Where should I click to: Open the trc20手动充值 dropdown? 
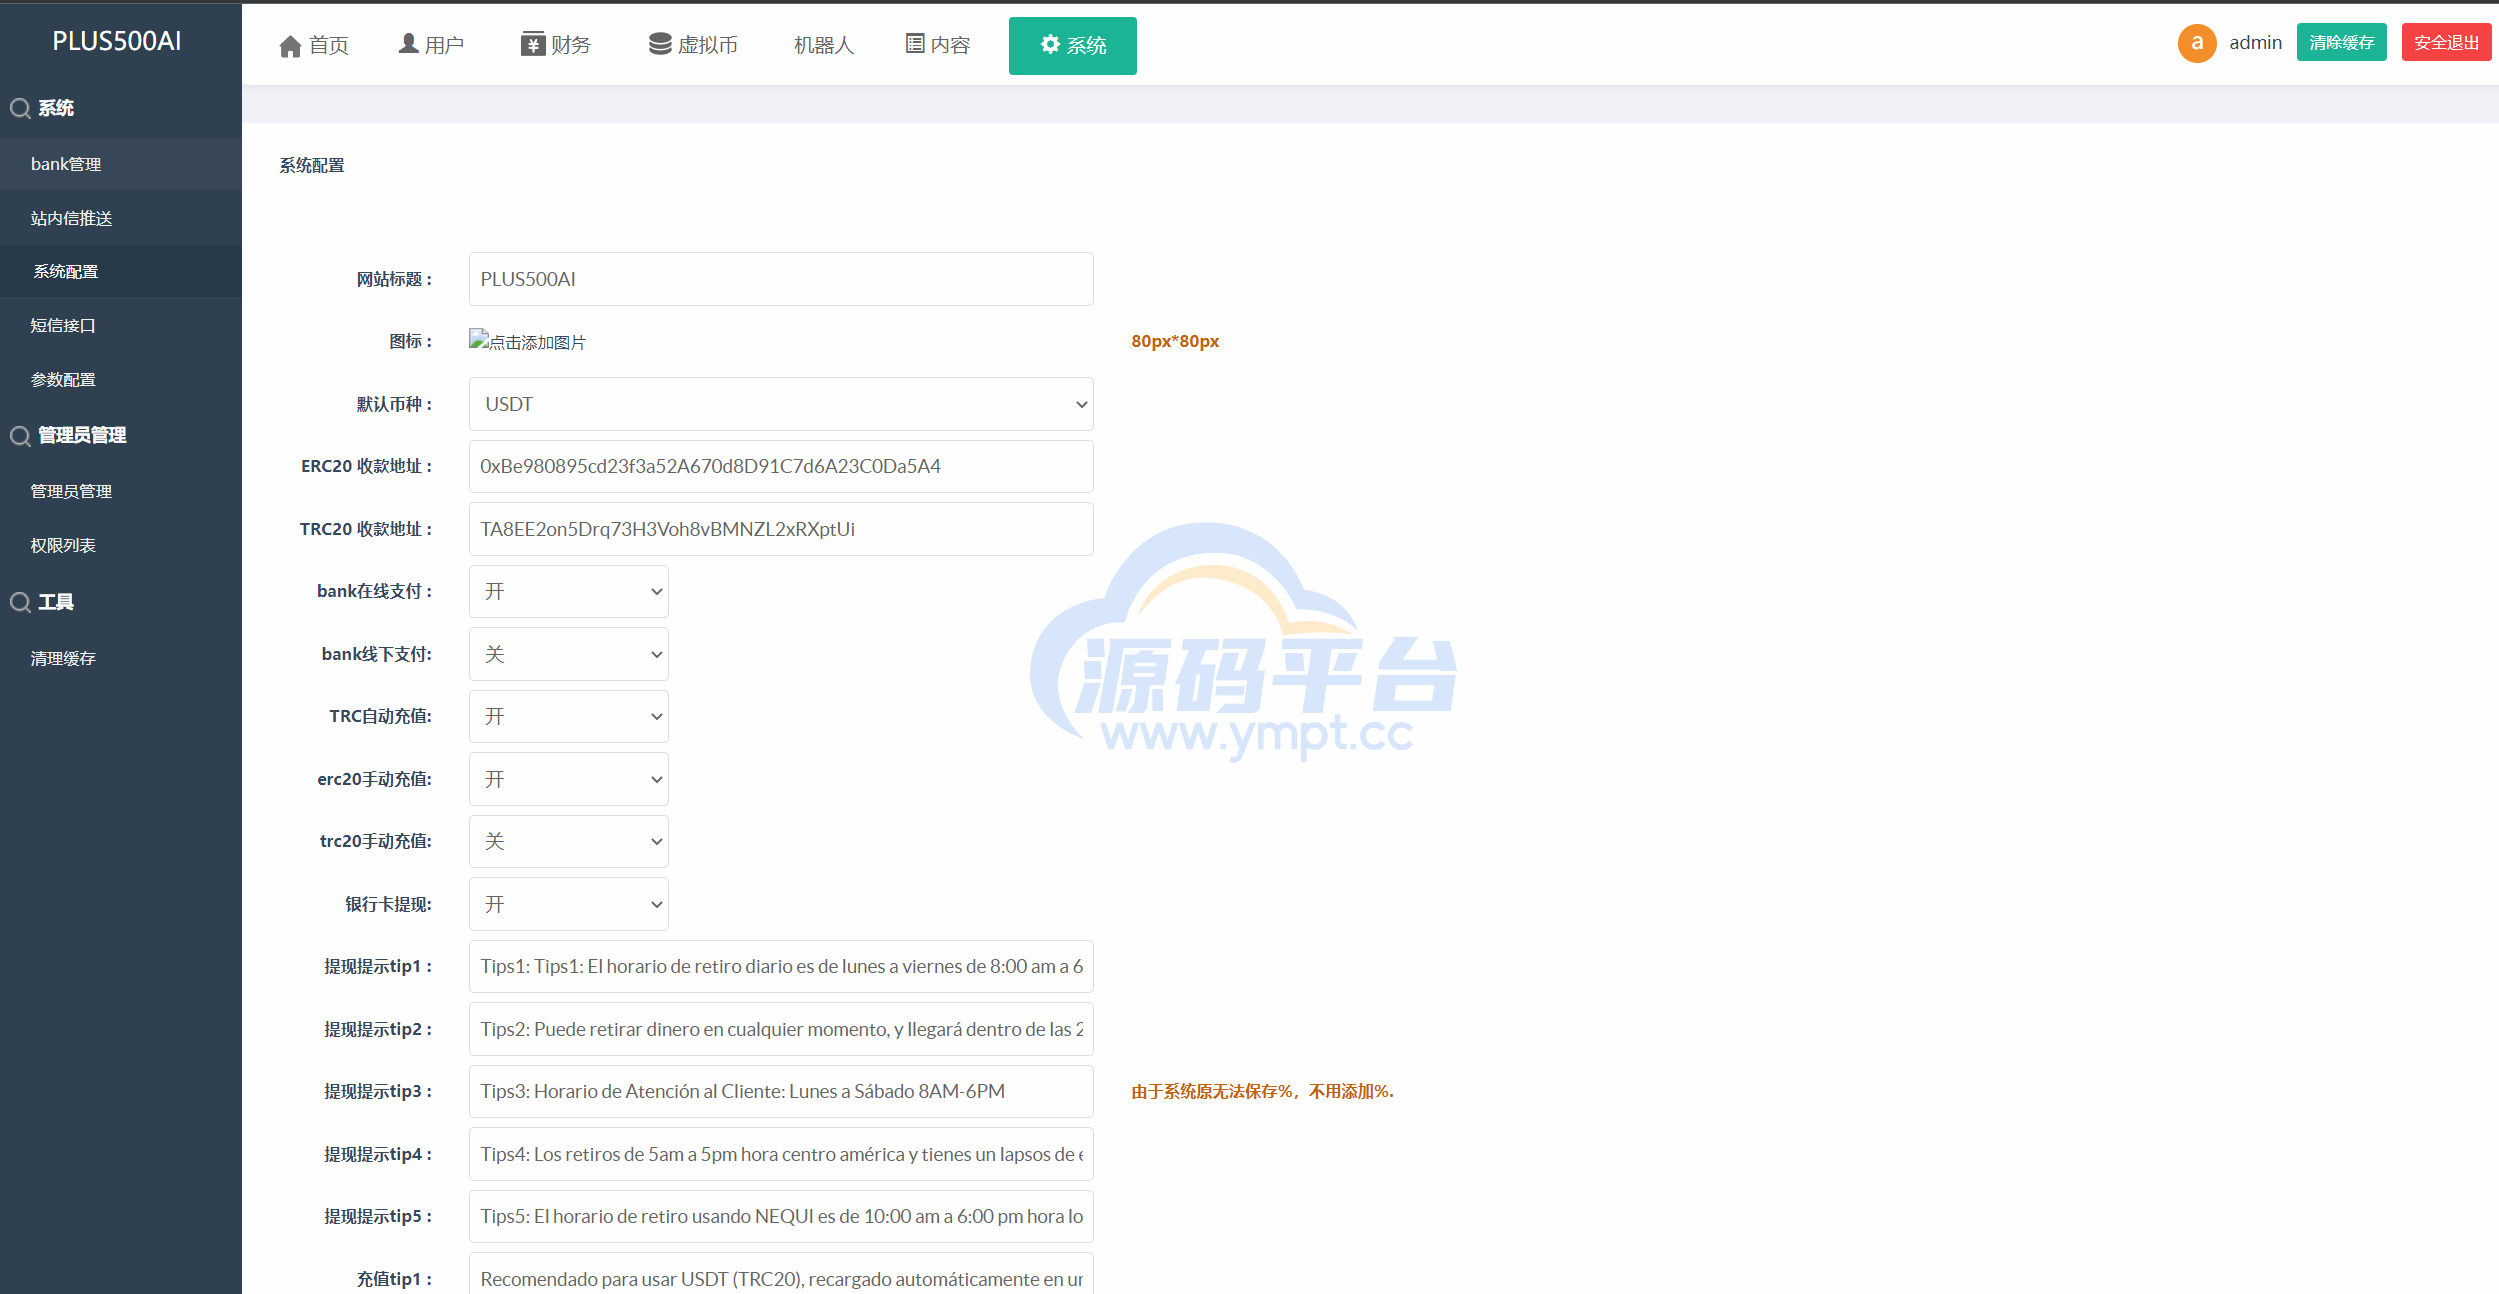(569, 841)
